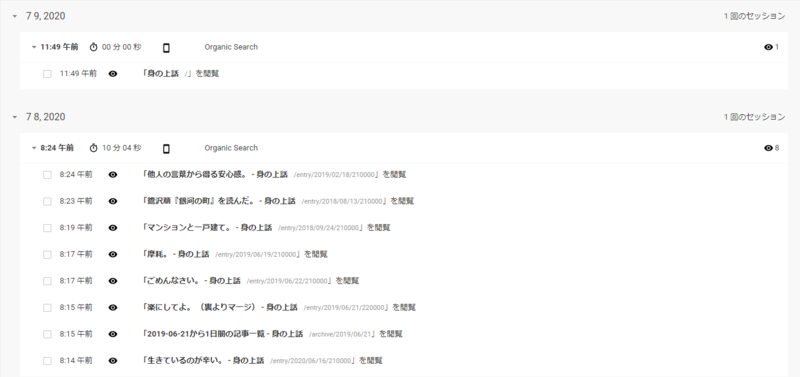This screenshot has height=377, width=800.
Task: Click eye icon on 他人の言葉から得る安心感 row
Action: [x=113, y=174]
